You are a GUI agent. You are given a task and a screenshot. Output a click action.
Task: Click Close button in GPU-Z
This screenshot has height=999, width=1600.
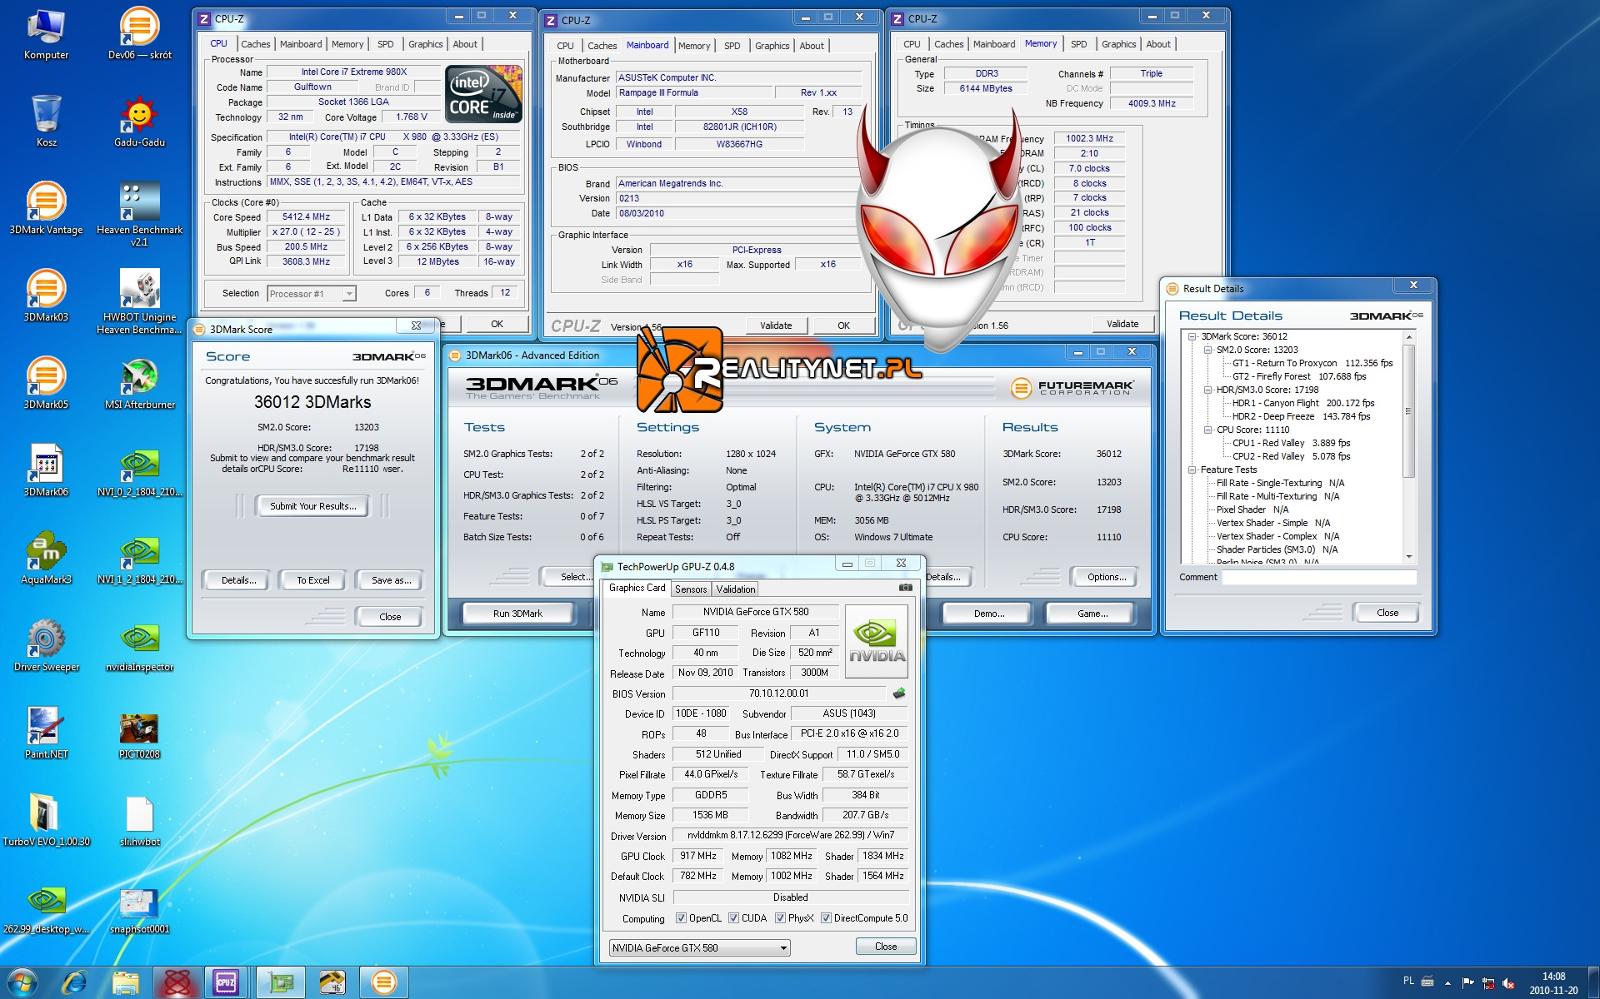click(886, 946)
